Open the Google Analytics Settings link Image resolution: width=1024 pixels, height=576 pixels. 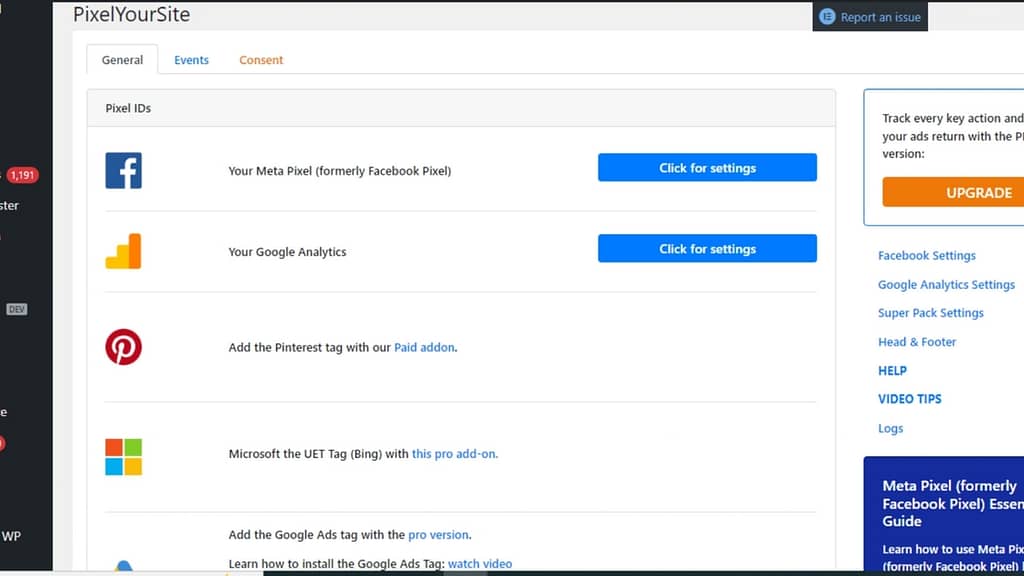click(x=946, y=285)
